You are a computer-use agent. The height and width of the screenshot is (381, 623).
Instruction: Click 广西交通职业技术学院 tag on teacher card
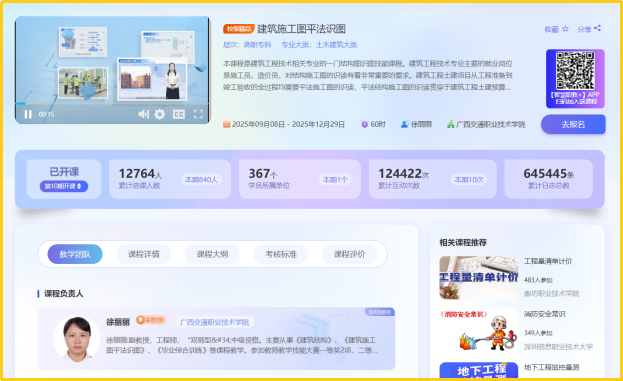(214, 322)
